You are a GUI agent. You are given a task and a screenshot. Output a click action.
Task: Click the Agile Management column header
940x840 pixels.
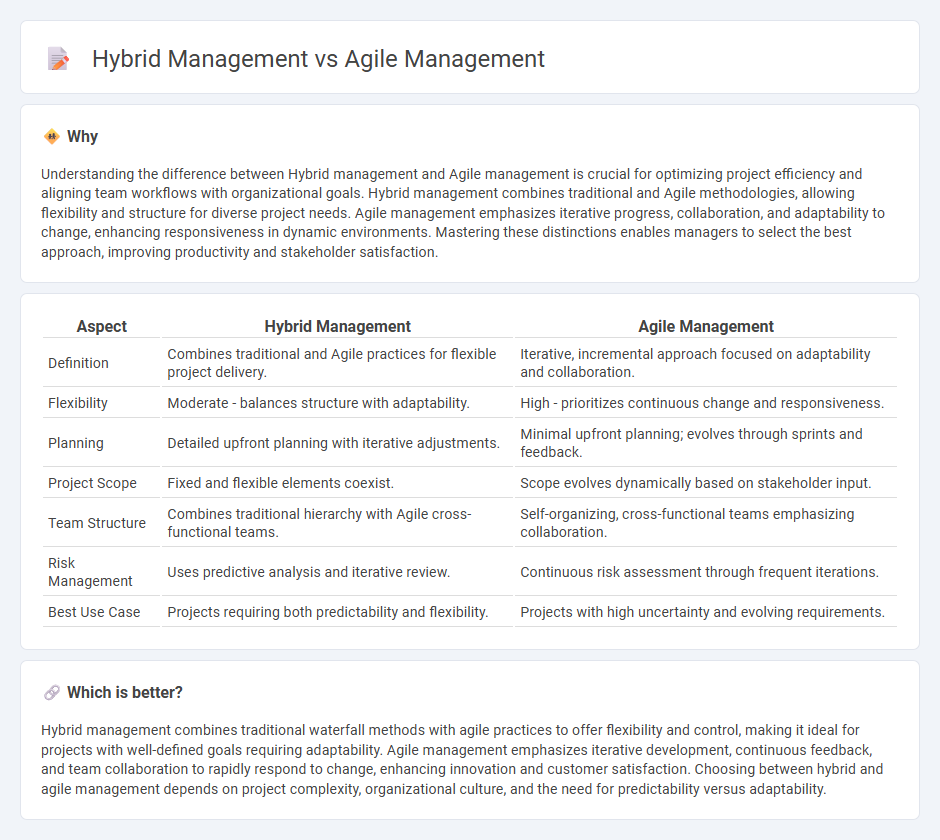(x=706, y=326)
